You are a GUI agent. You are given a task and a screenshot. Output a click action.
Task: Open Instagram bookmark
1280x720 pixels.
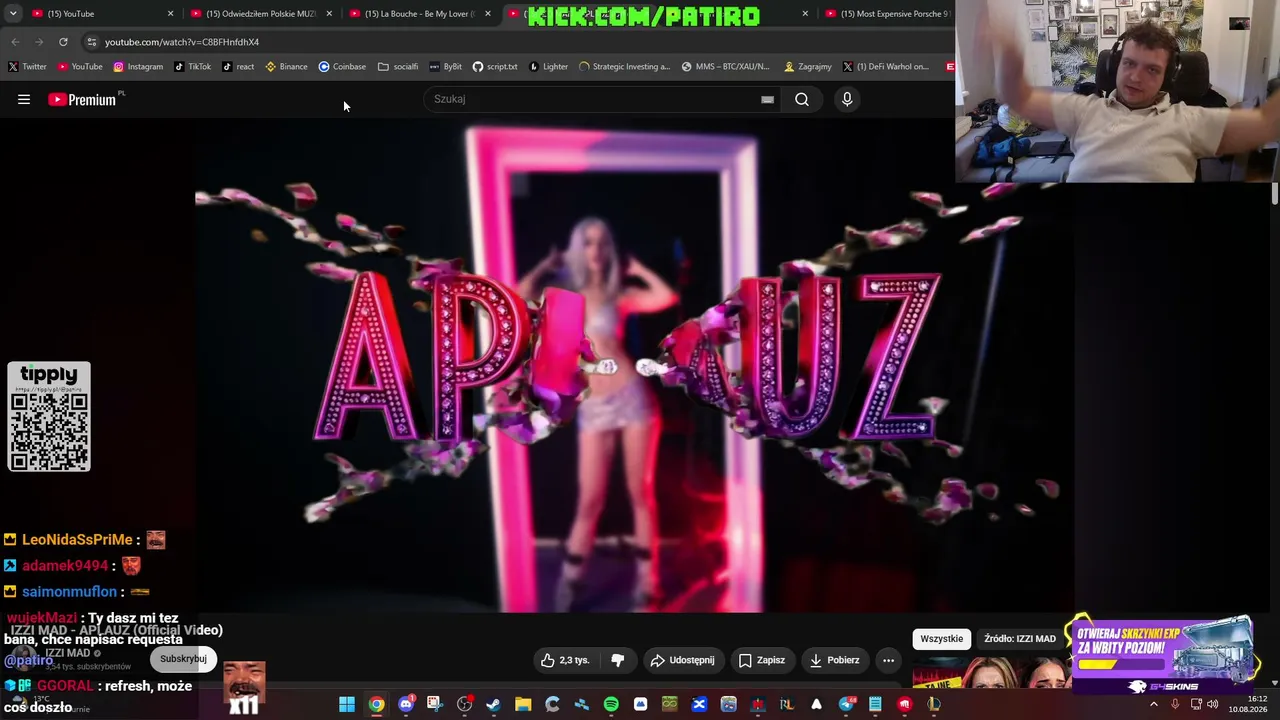[x=138, y=66]
